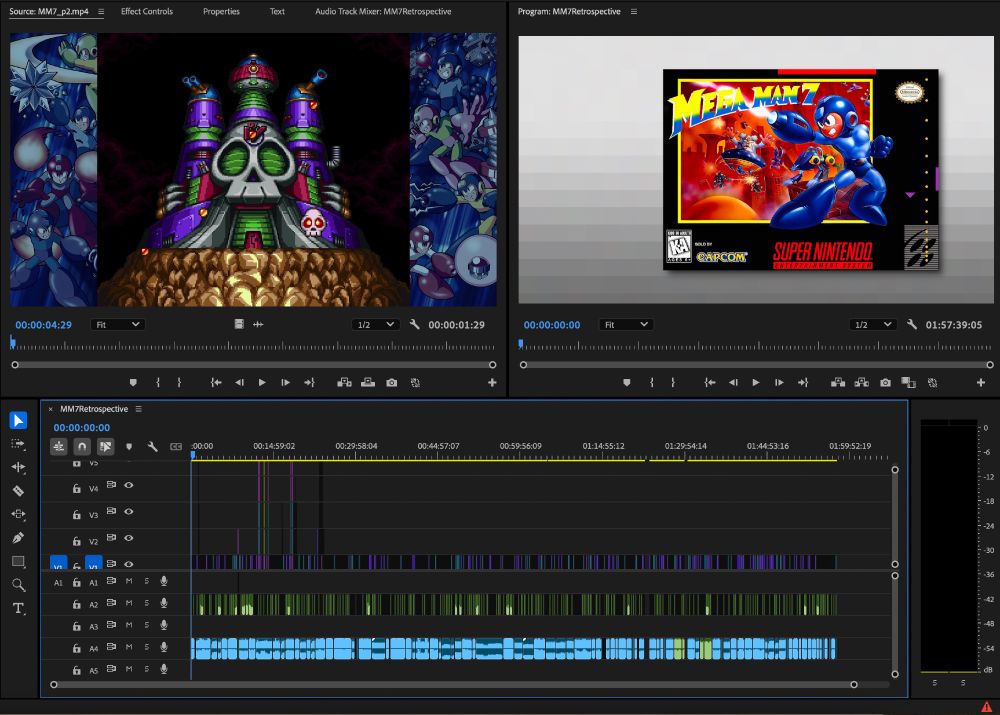Toggle track lock on A3
1000x715 pixels.
coord(77,626)
